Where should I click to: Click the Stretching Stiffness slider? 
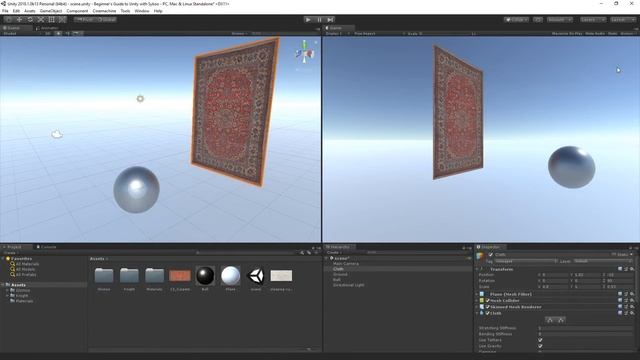585,328
